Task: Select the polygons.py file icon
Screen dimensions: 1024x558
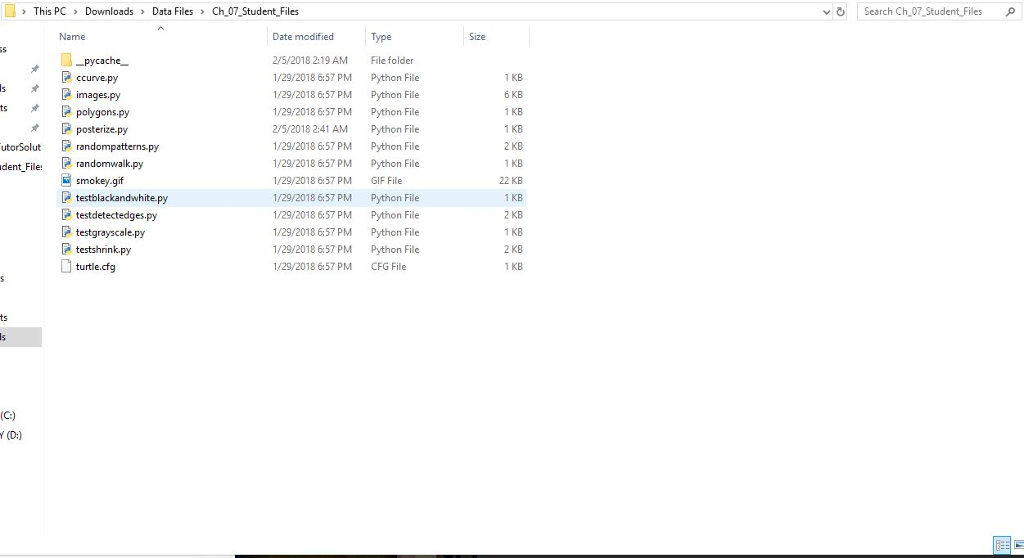Action: pos(66,112)
